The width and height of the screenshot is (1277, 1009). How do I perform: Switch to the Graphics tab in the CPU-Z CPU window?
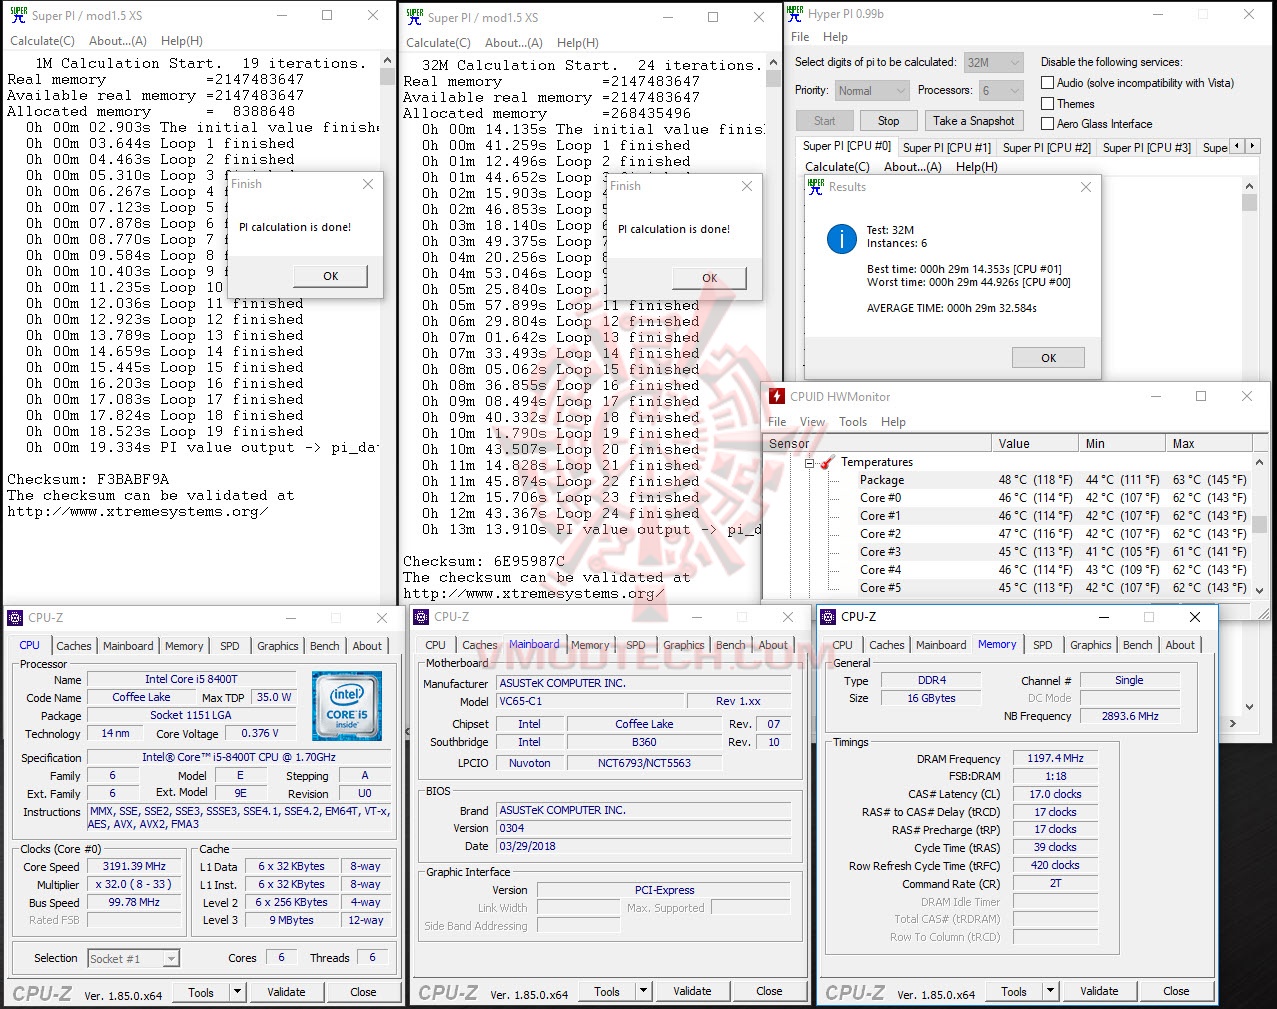click(278, 646)
